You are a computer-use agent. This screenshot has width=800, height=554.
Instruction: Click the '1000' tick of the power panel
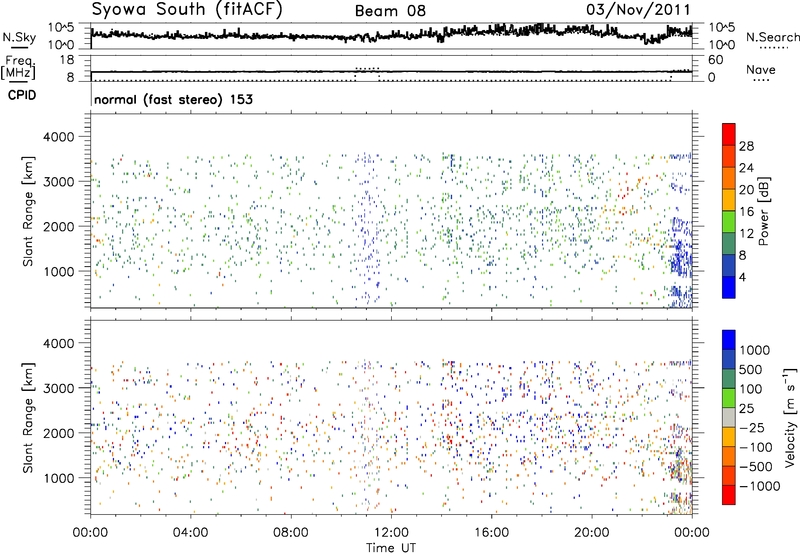coord(58,271)
